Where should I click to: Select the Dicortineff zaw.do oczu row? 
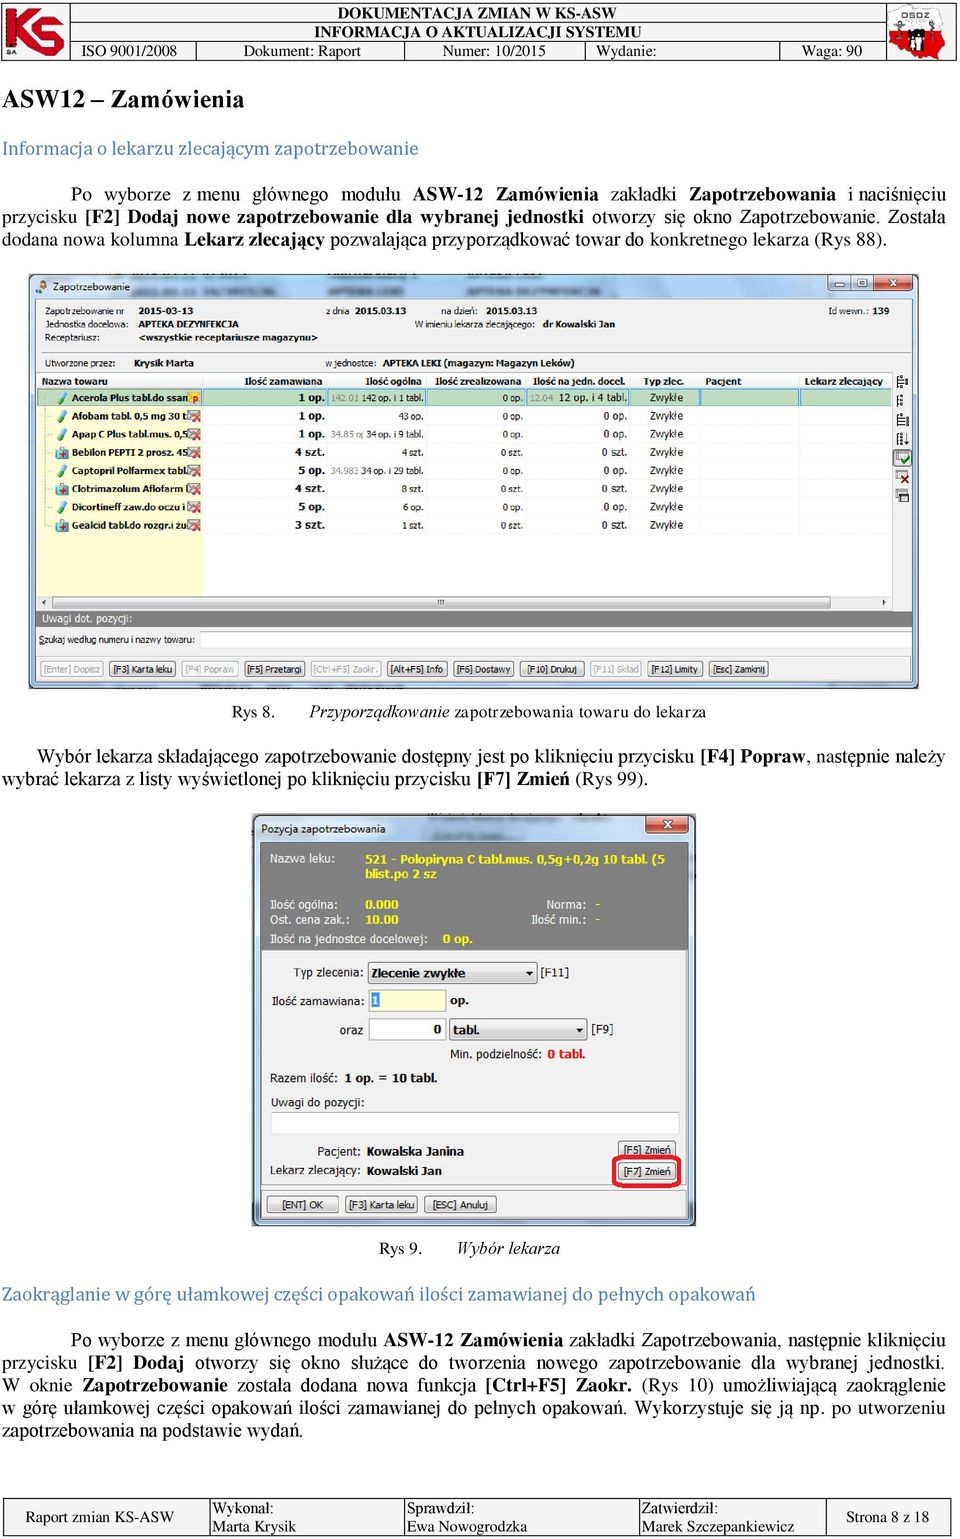coord(464,507)
